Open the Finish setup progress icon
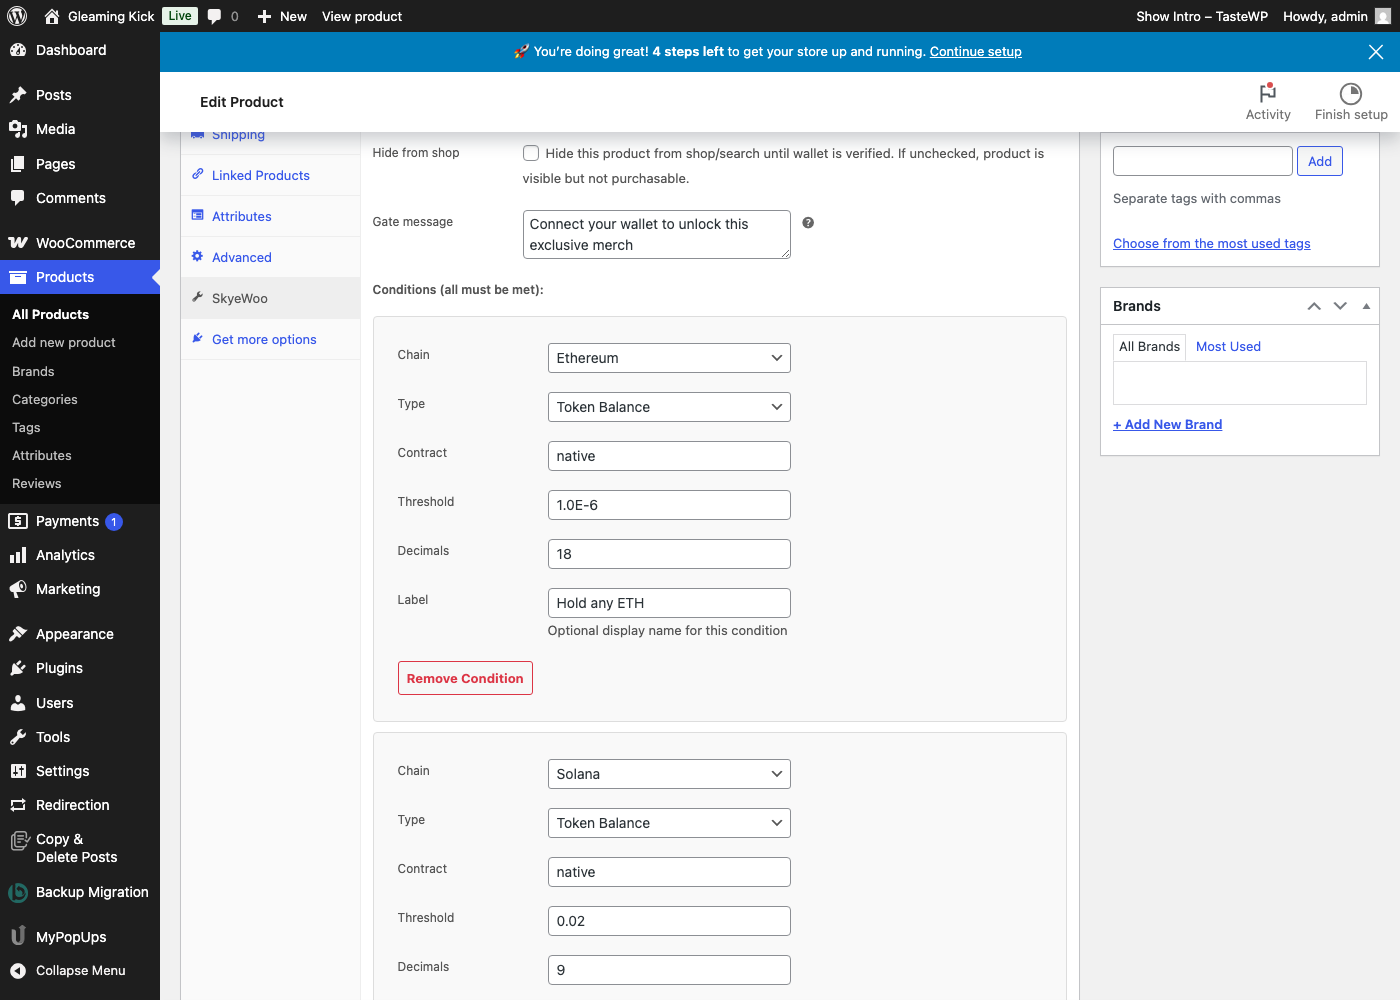The height and width of the screenshot is (1000, 1400). pos(1350,93)
